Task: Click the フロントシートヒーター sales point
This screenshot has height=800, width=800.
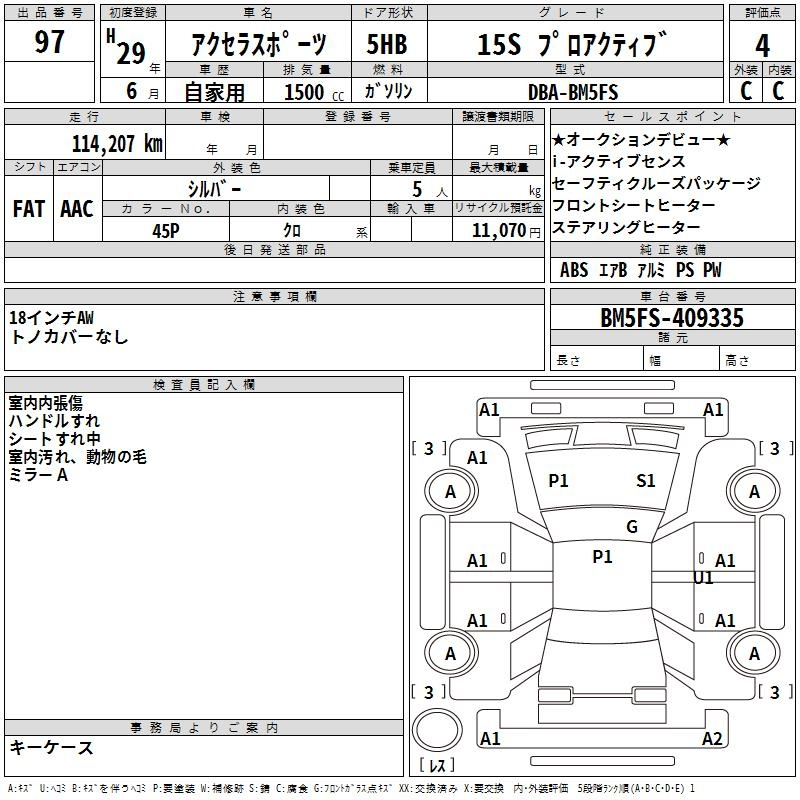Action: 633,205
